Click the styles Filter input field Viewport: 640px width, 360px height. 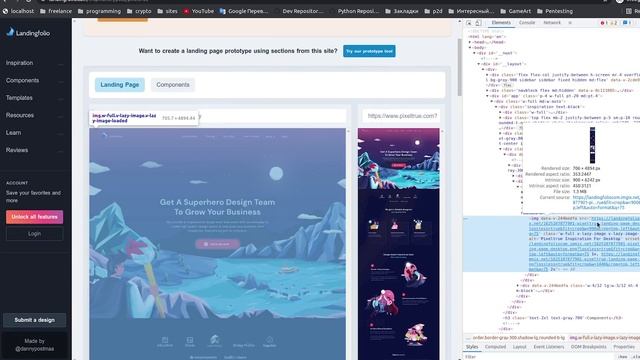tap(539, 357)
